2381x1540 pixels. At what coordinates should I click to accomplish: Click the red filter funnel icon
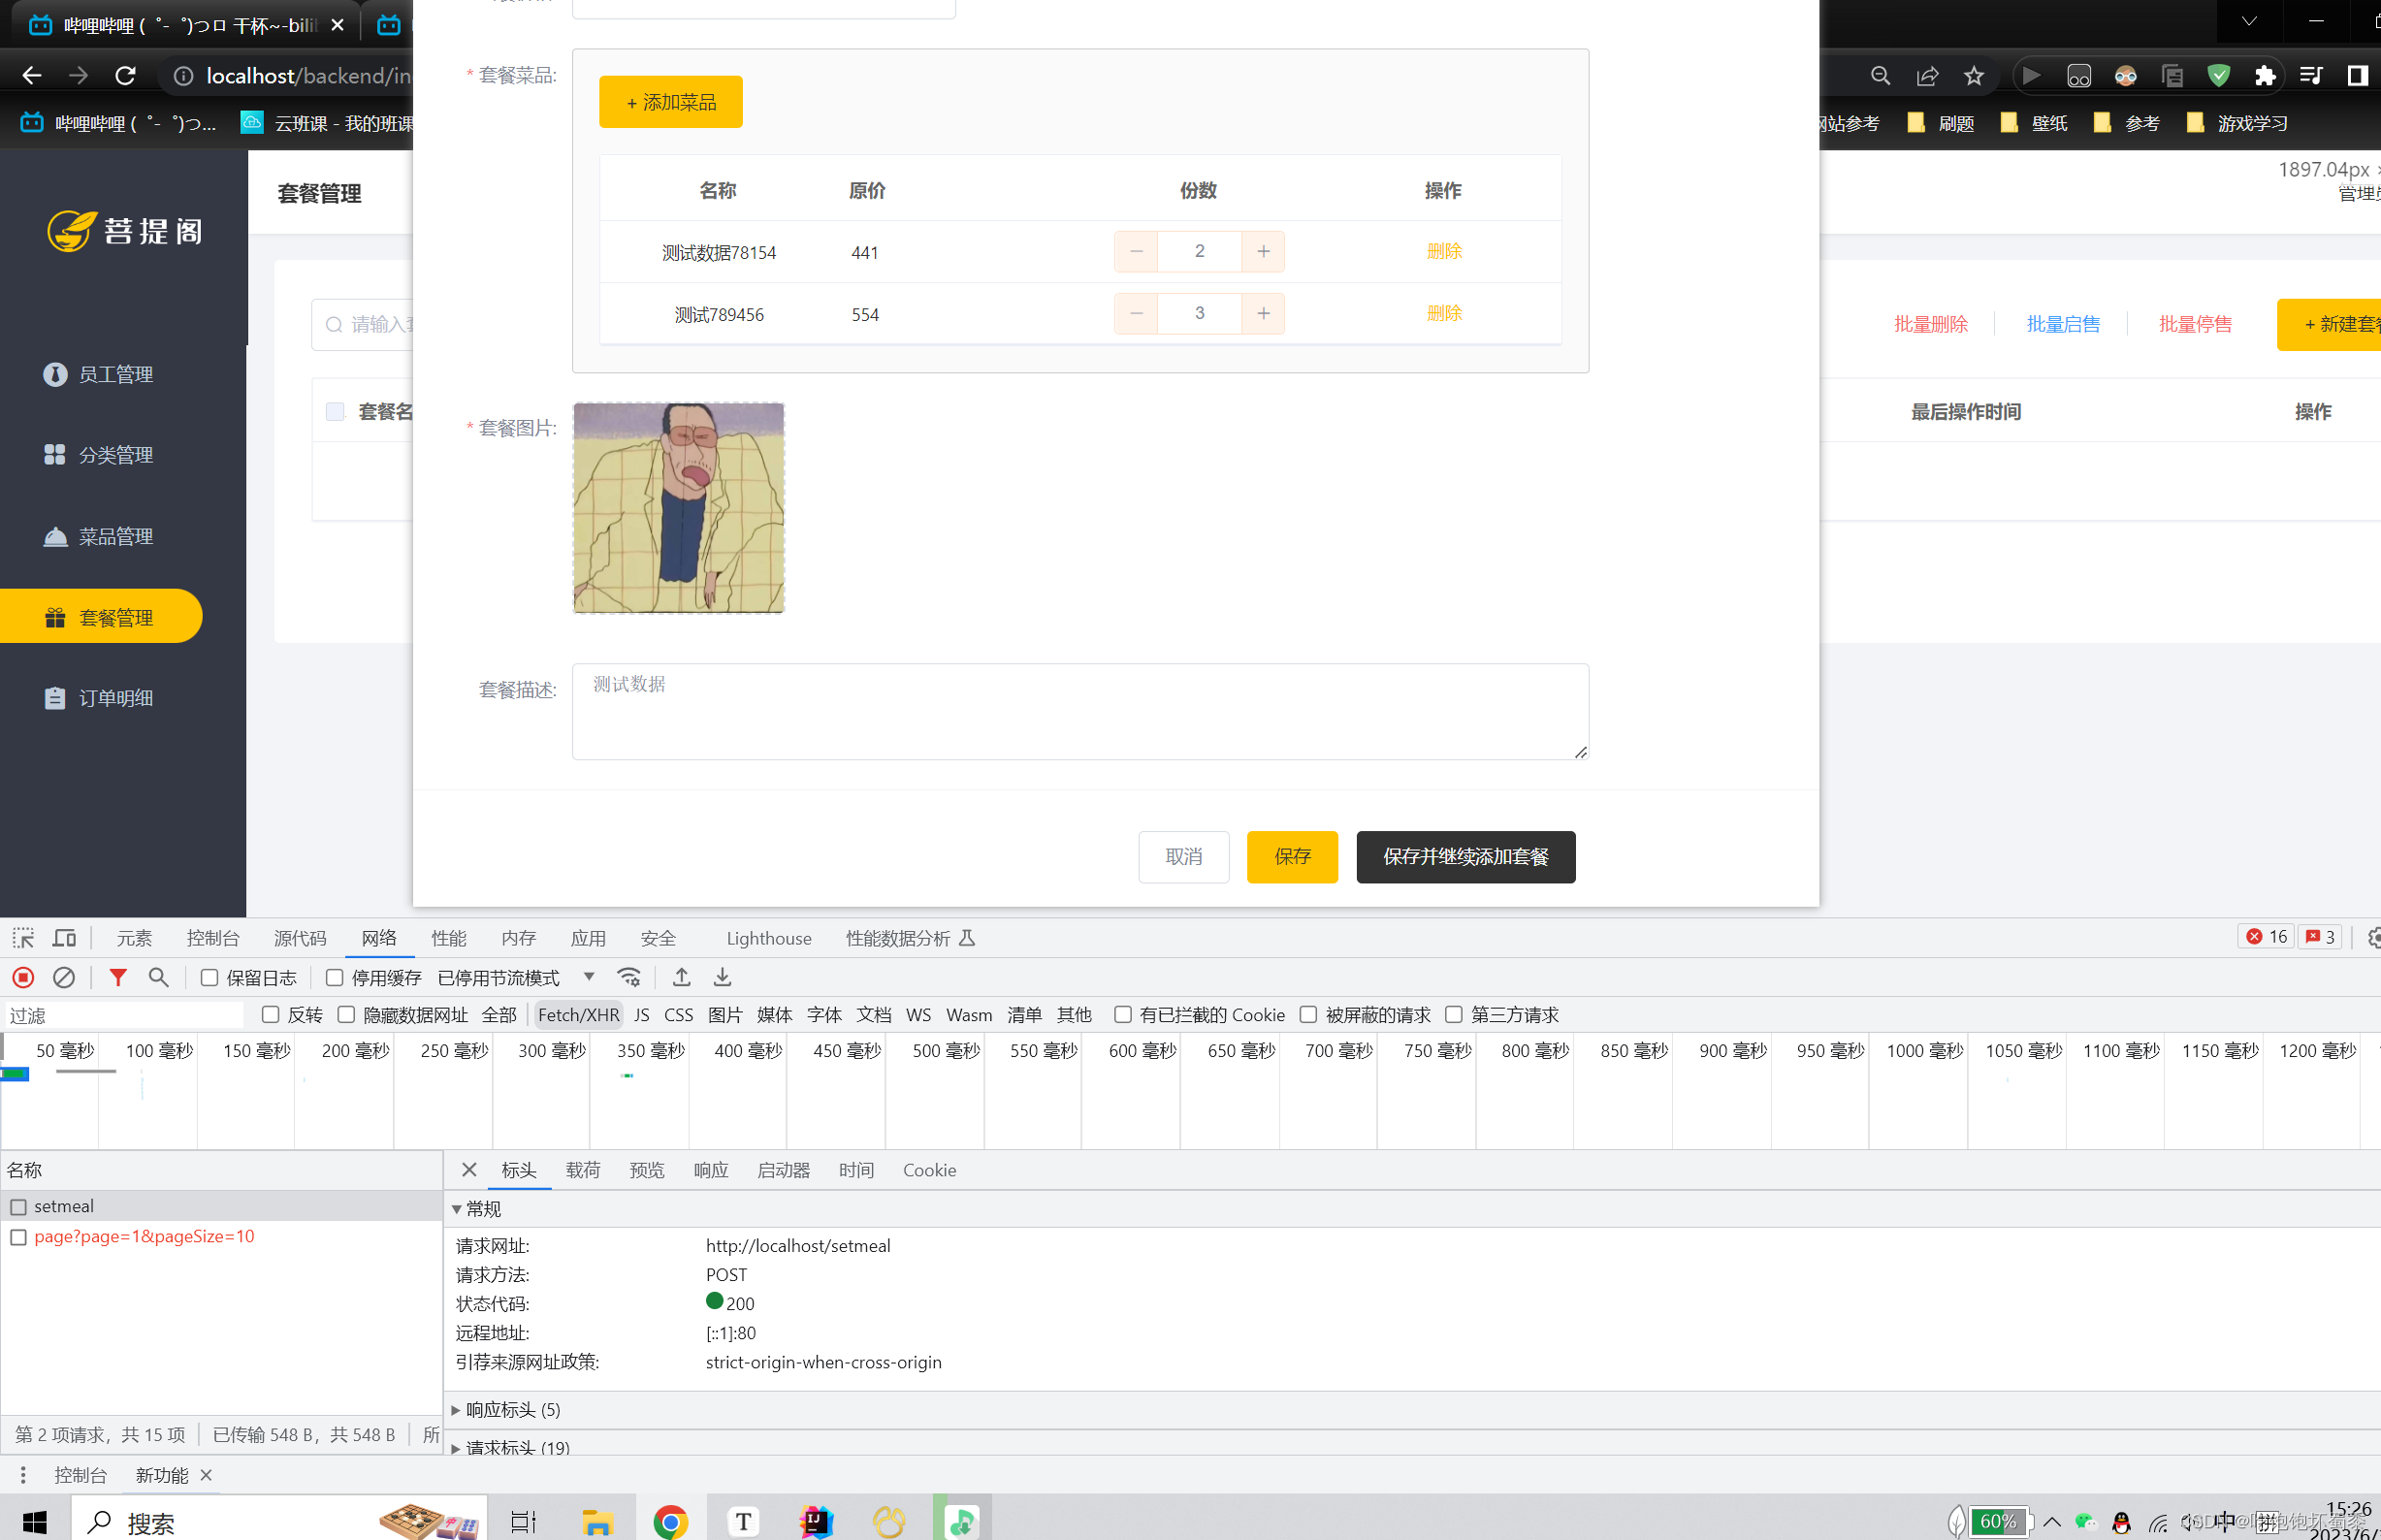pyautogui.click(x=118, y=977)
